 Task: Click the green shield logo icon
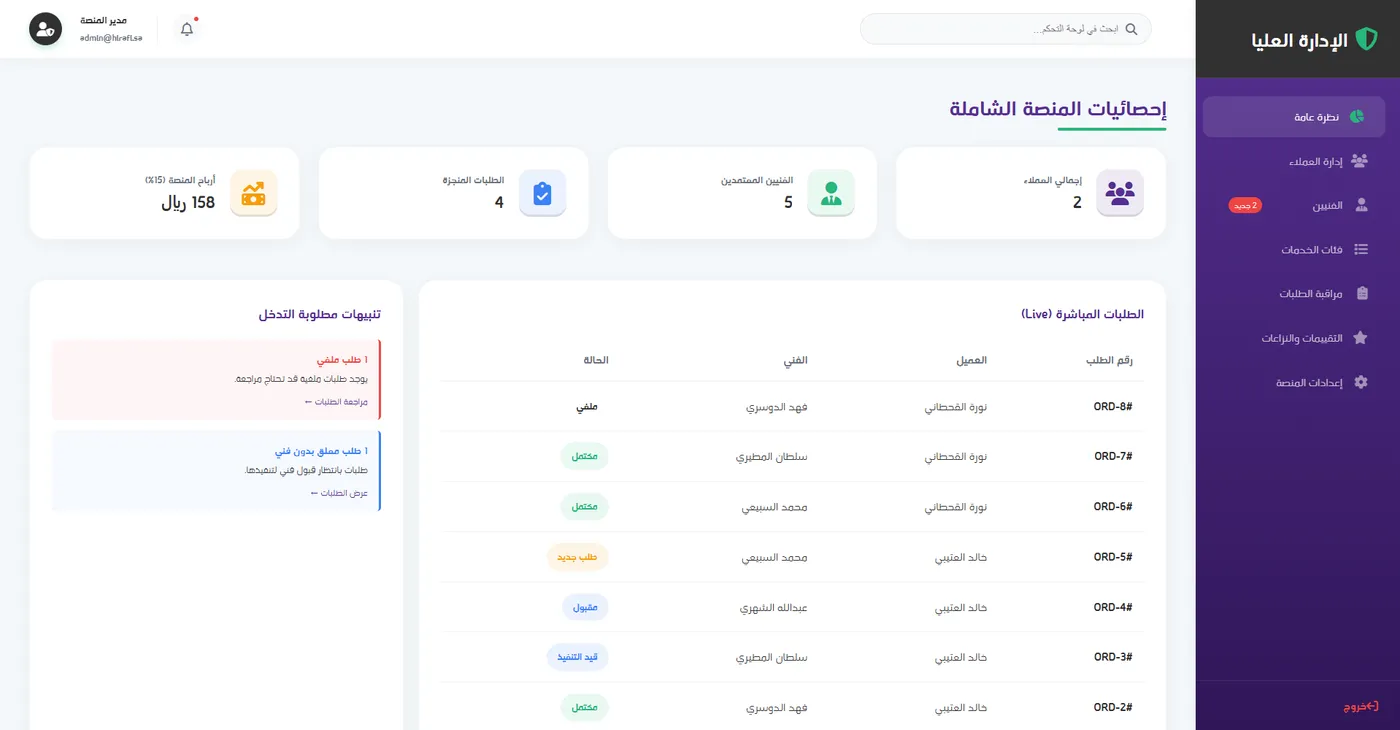pyautogui.click(x=1366, y=40)
